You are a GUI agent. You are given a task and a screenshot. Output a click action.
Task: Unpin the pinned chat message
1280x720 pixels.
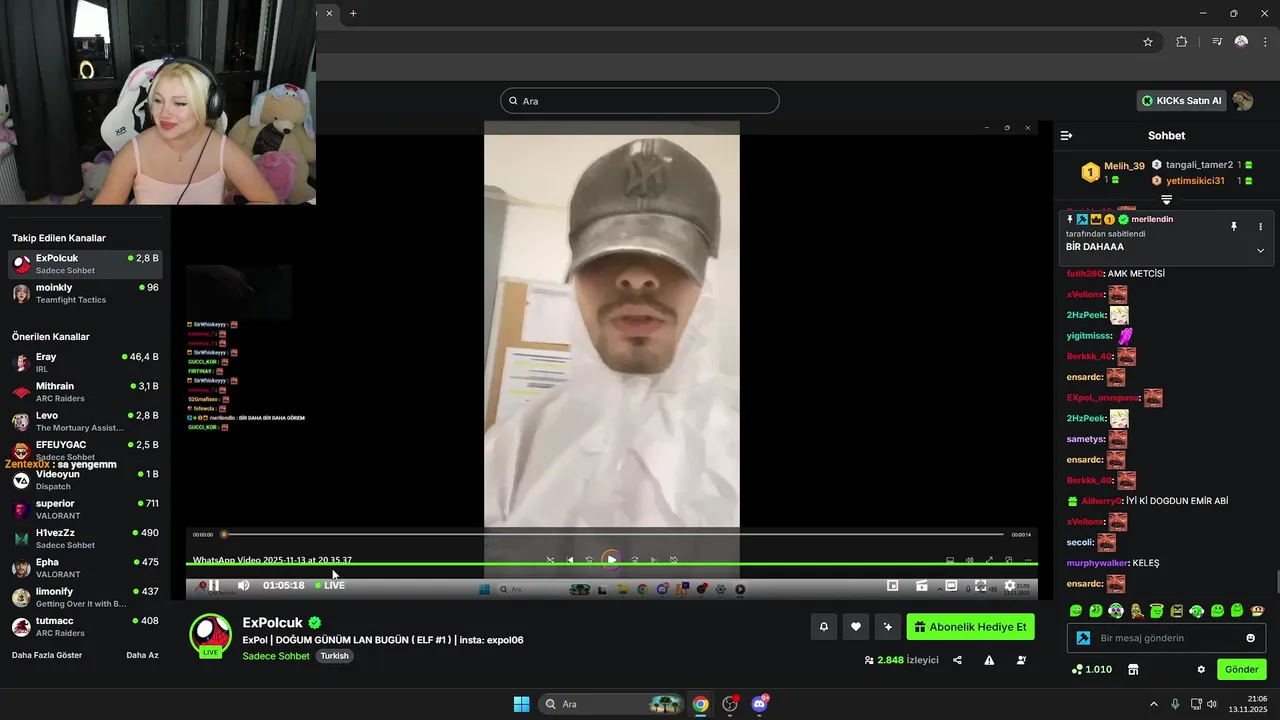(x=1234, y=227)
